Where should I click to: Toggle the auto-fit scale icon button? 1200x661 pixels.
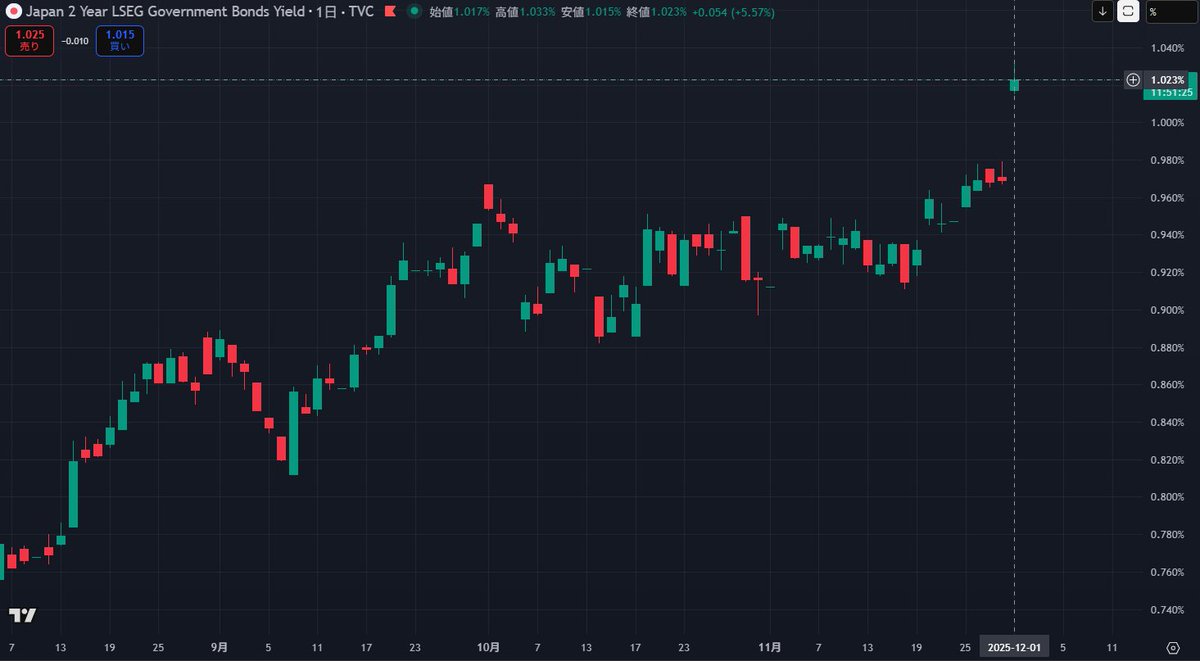pos(1128,11)
